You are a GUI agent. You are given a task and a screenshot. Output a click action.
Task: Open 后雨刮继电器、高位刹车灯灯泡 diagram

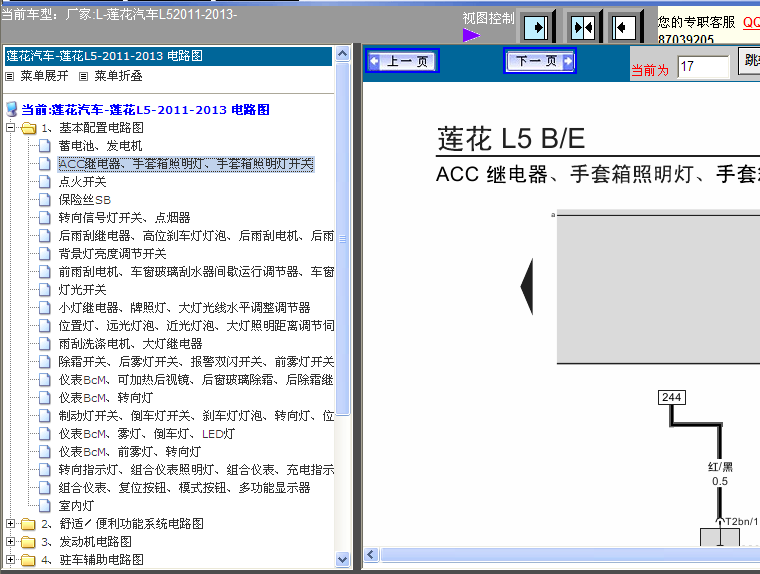tap(196, 236)
